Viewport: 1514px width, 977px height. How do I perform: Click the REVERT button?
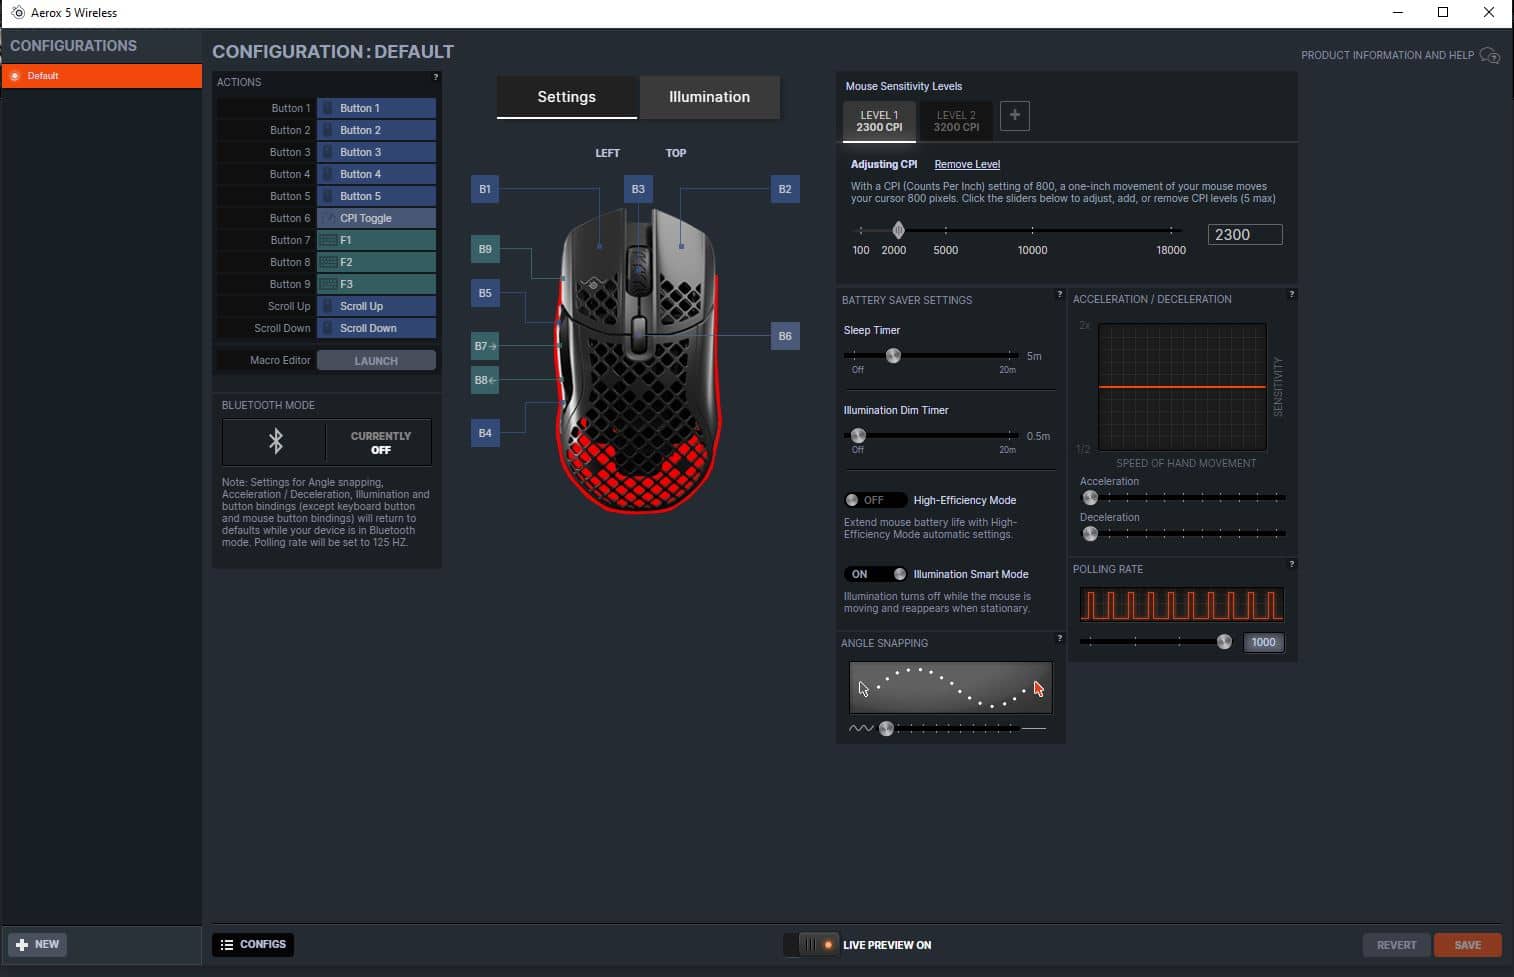1396,945
